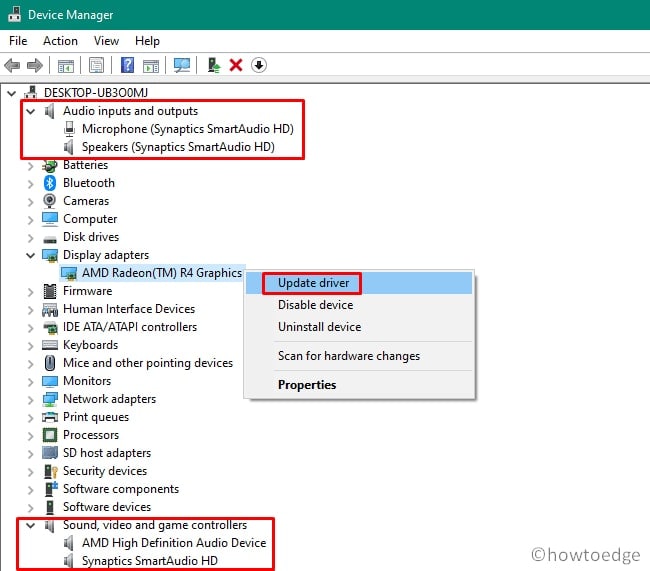Click the Keyboards category icon
Viewport: 650px width, 571px height.
(x=50, y=345)
